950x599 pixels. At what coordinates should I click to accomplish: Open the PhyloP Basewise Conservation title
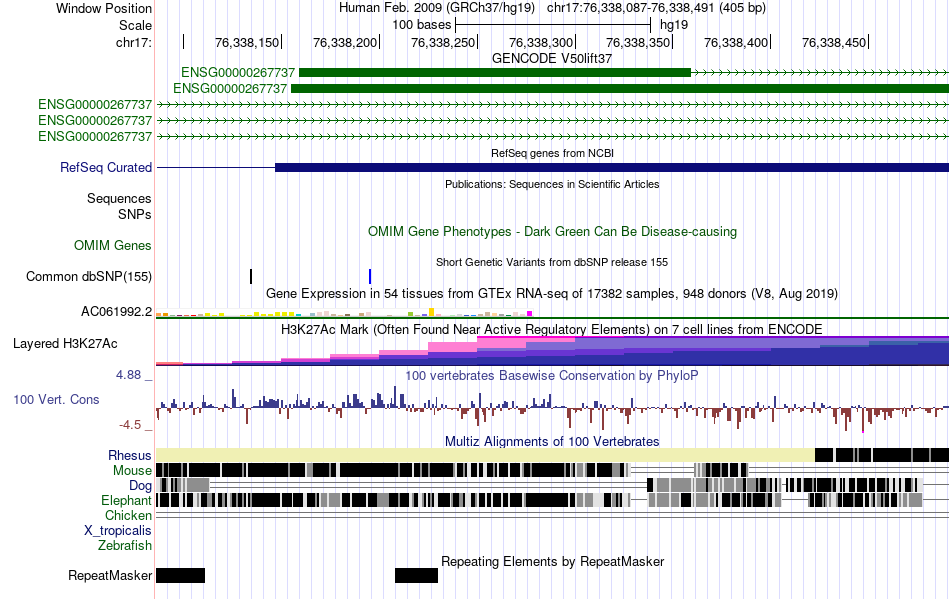[x=552, y=376]
